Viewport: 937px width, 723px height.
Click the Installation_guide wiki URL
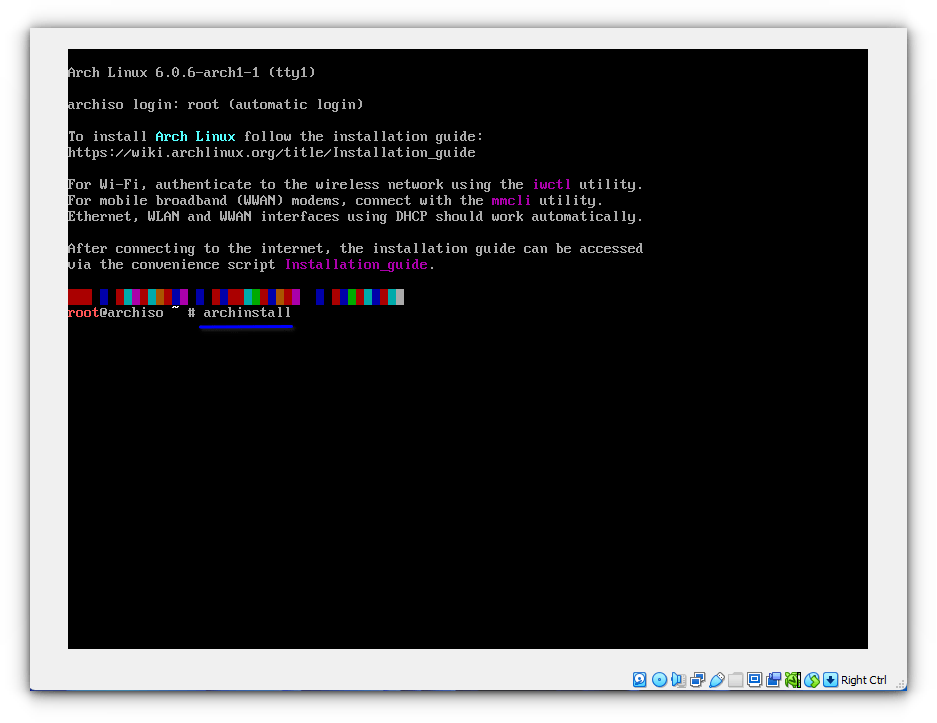coord(270,152)
